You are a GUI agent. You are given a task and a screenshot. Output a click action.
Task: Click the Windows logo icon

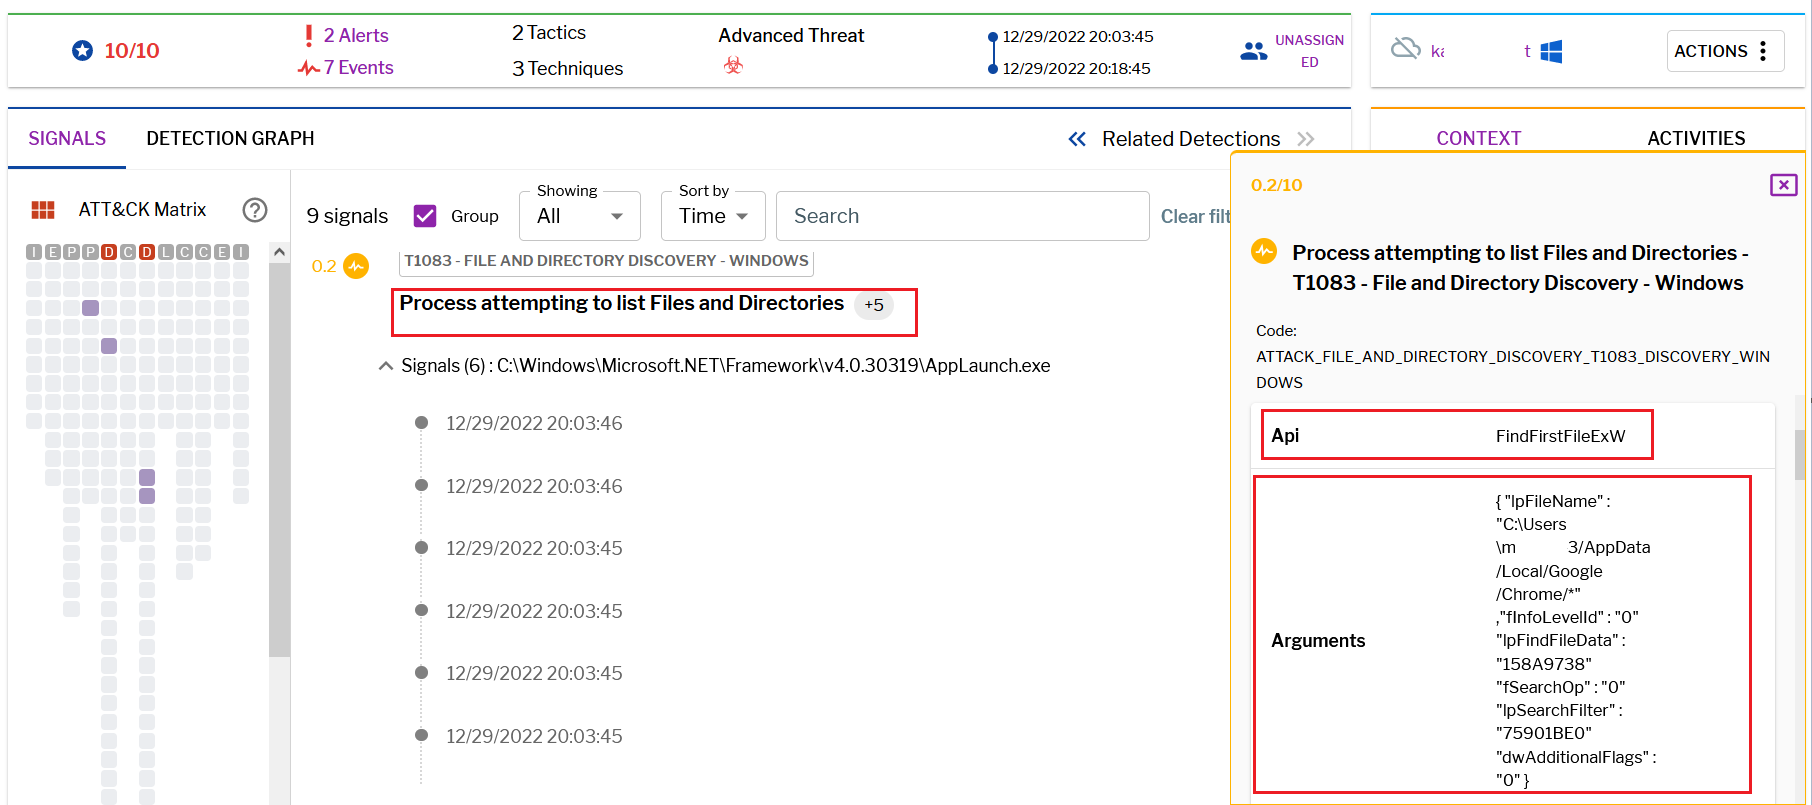(1551, 51)
